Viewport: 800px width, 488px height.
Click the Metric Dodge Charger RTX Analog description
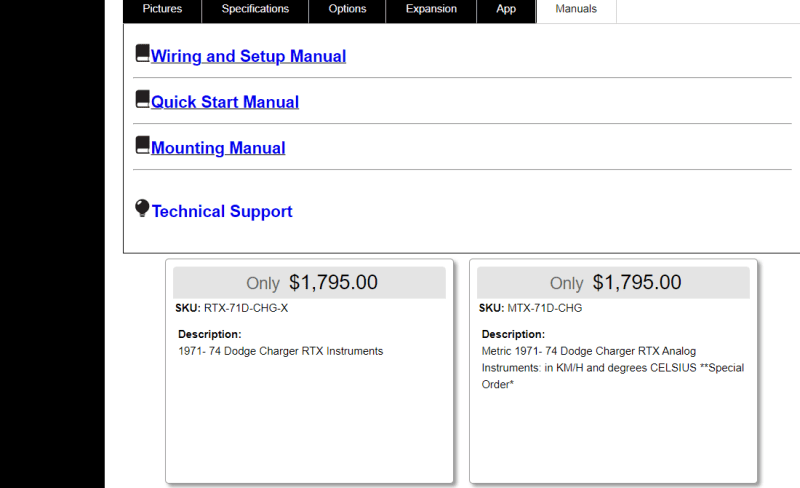coord(613,368)
